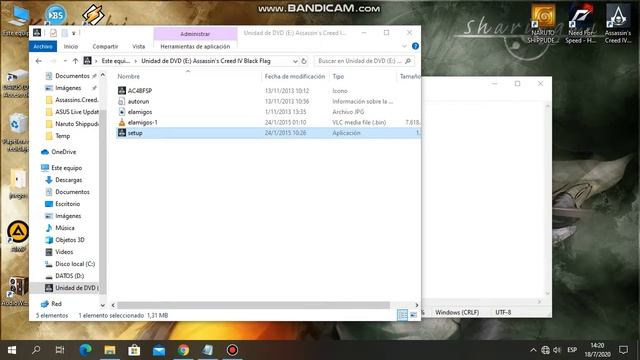Open Descargas folder in sidebar

[63, 180]
